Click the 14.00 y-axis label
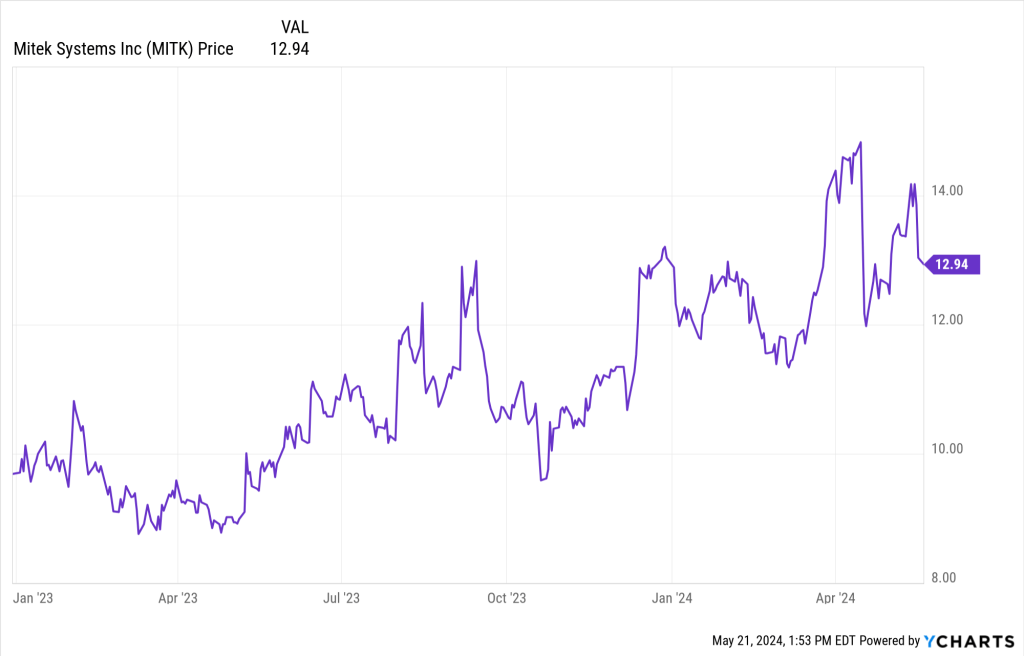 coord(946,191)
